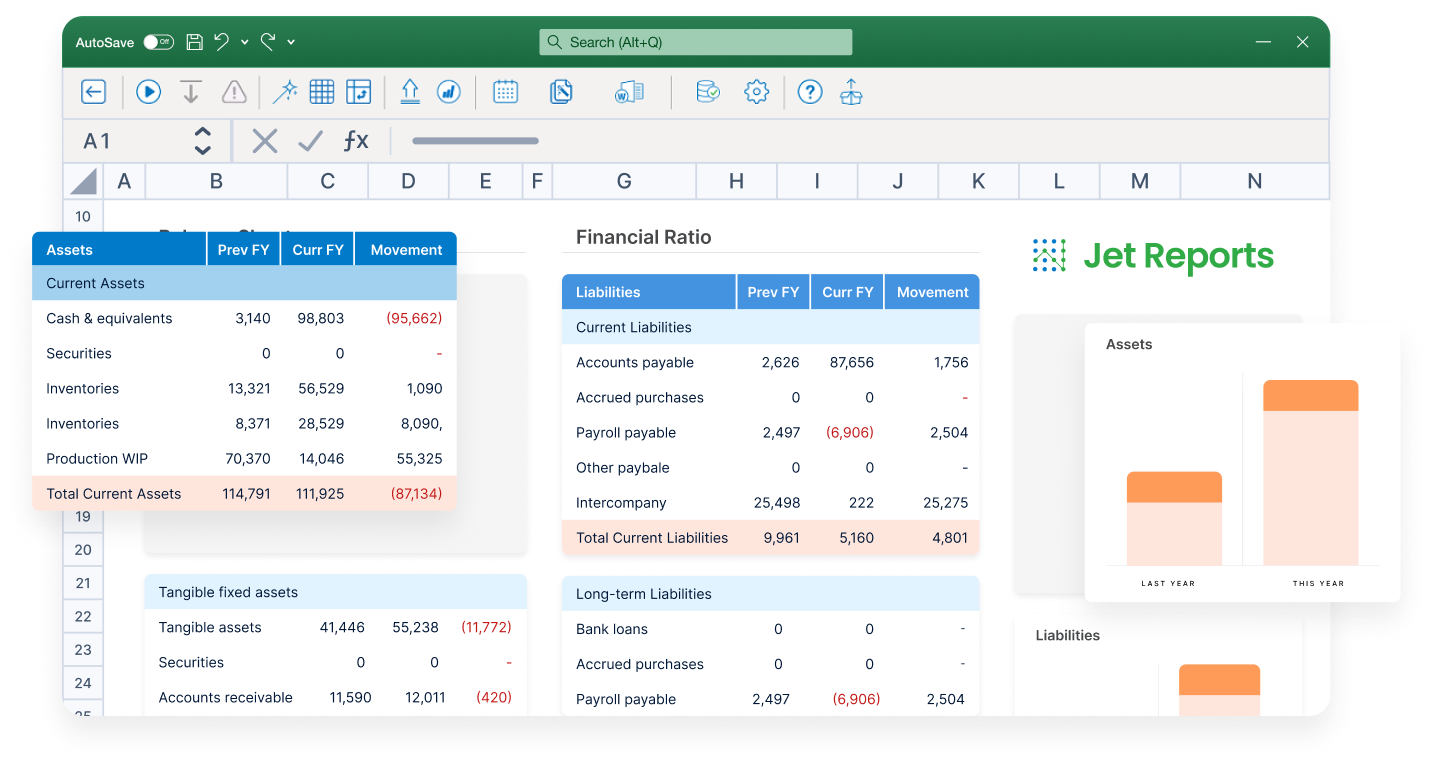Expand the Name Box cell reference selector
Image resolution: width=1433 pixels, height=764 pixels.
click(202, 141)
